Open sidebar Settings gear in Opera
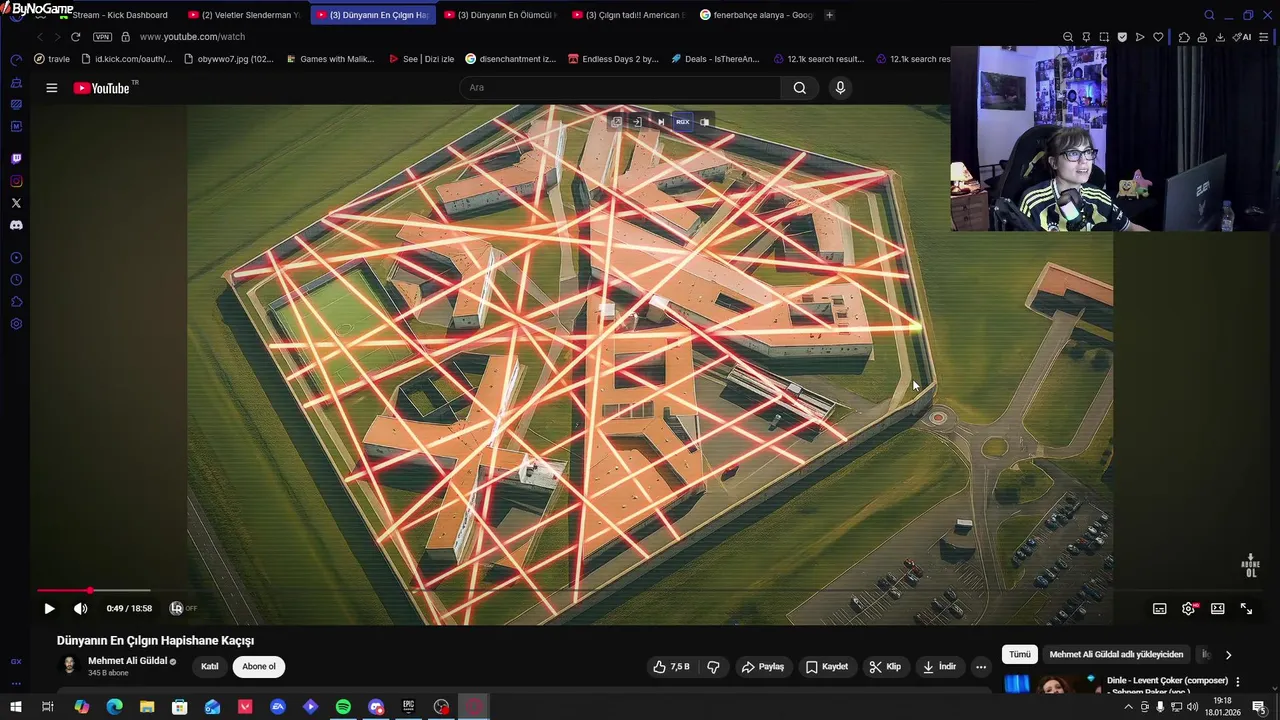1280x720 pixels. tap(16, 324)
